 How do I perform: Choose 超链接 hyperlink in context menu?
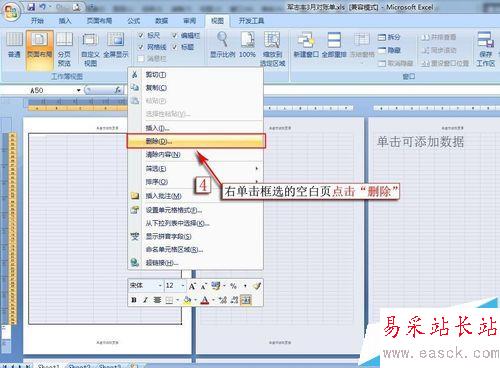click(196, 263)
